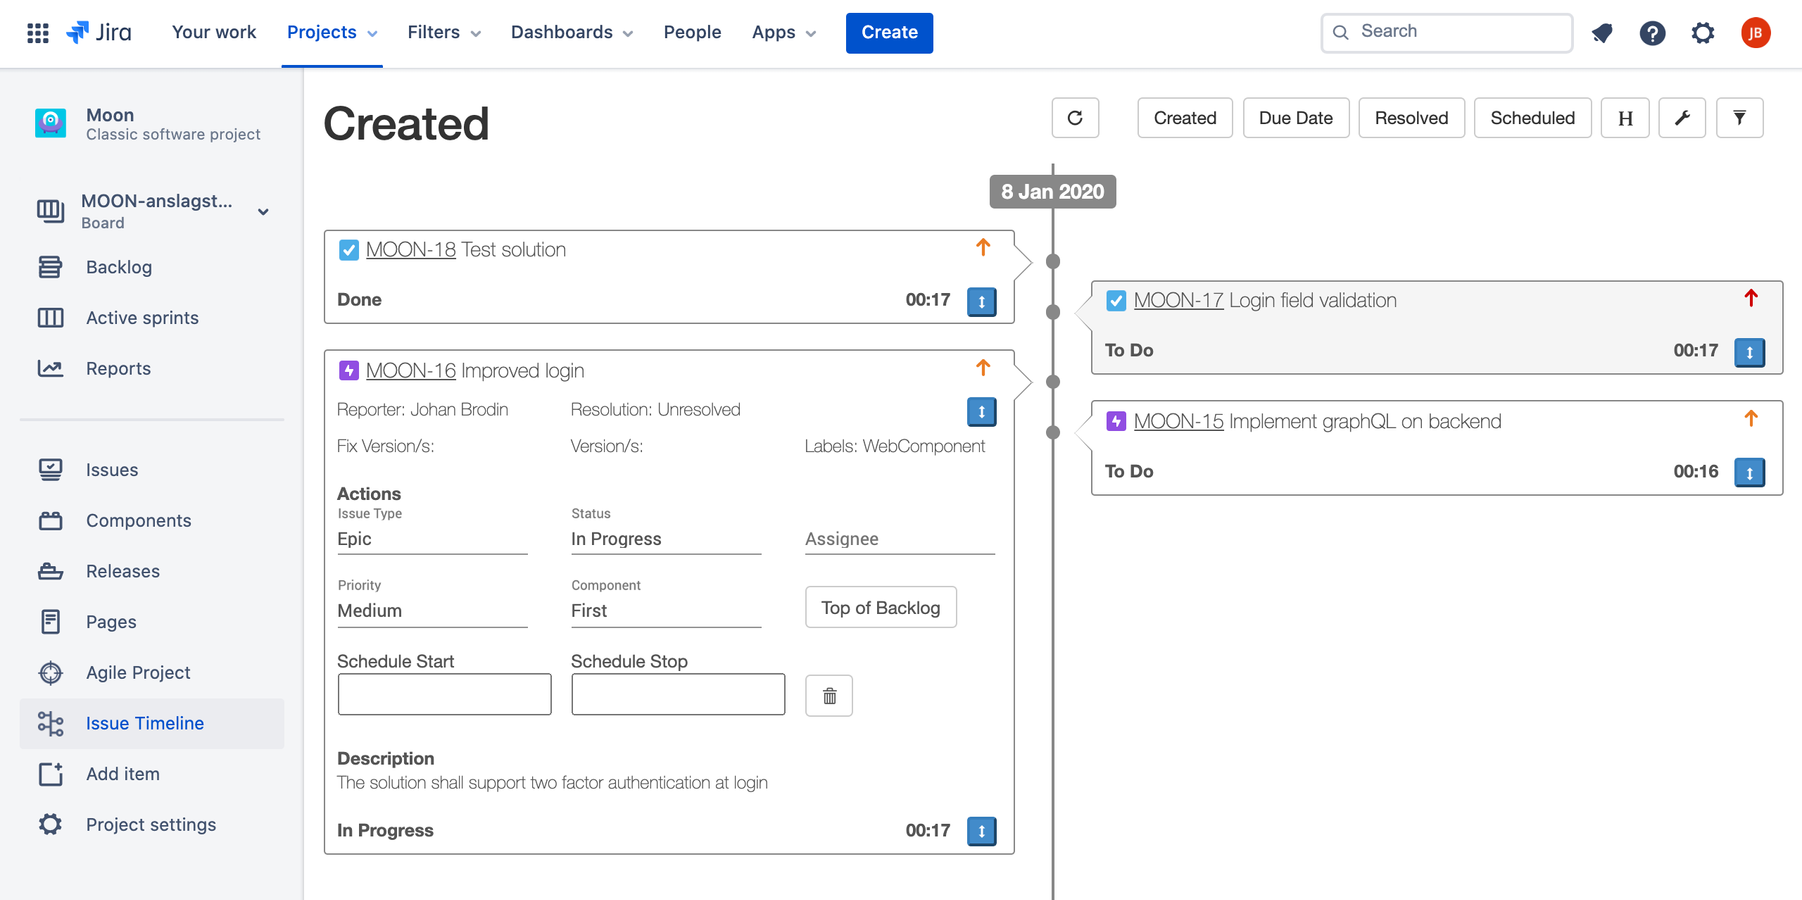
Task: Click the blue Create button
Action: tap(889, 33)
